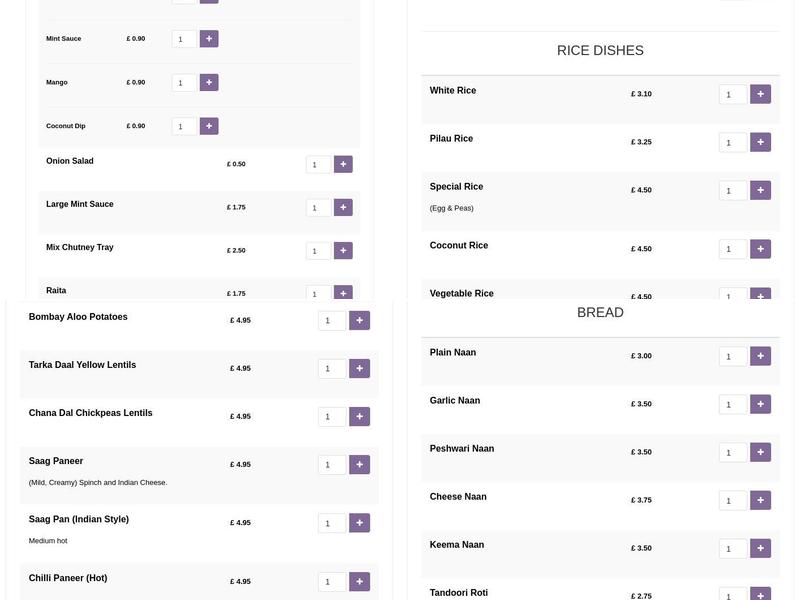
Task: Click Tarka Daal Yellow Lentils quantity box
Action: (332, 368)
